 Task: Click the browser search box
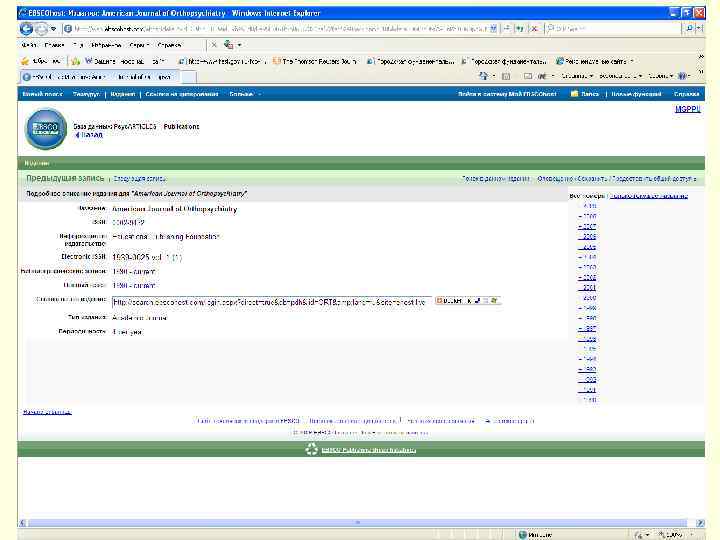[613, 28]
